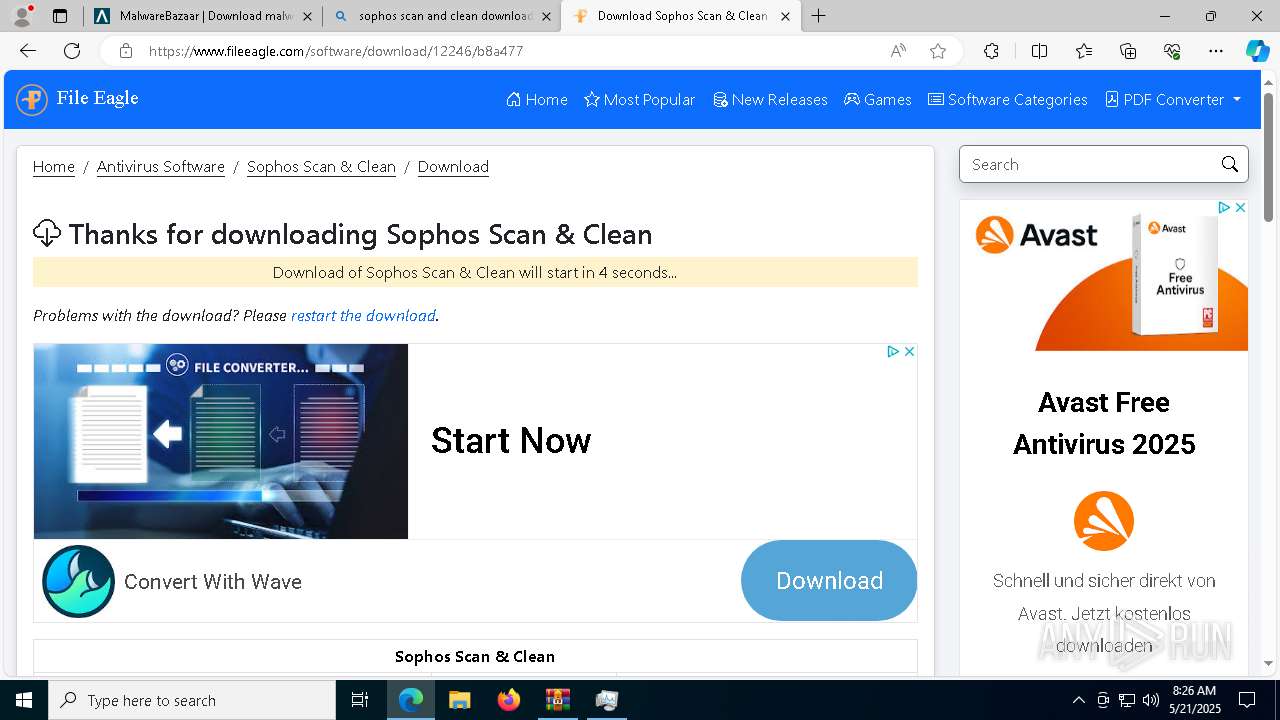View site information lock icon
Viewport: 1280px width, 720px height.
pos(125,51)
